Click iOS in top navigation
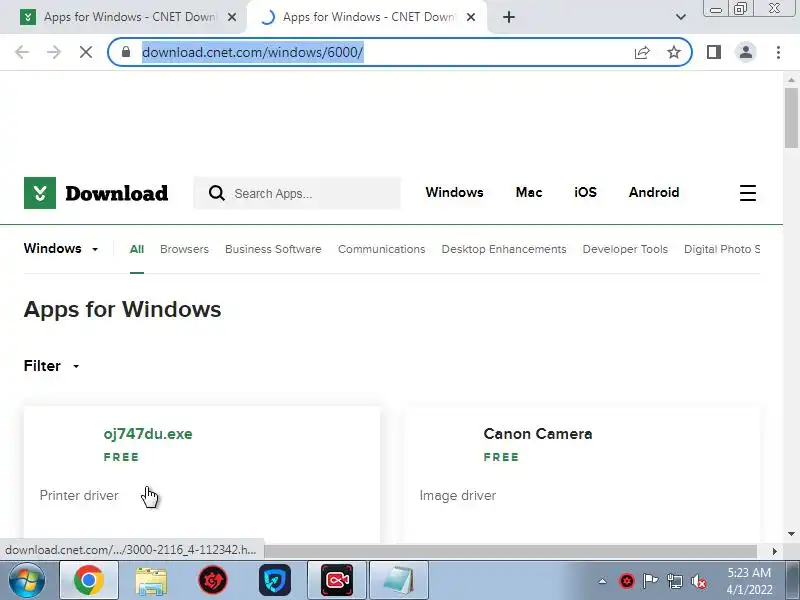 pyautogui.click(x=585, y=192)
